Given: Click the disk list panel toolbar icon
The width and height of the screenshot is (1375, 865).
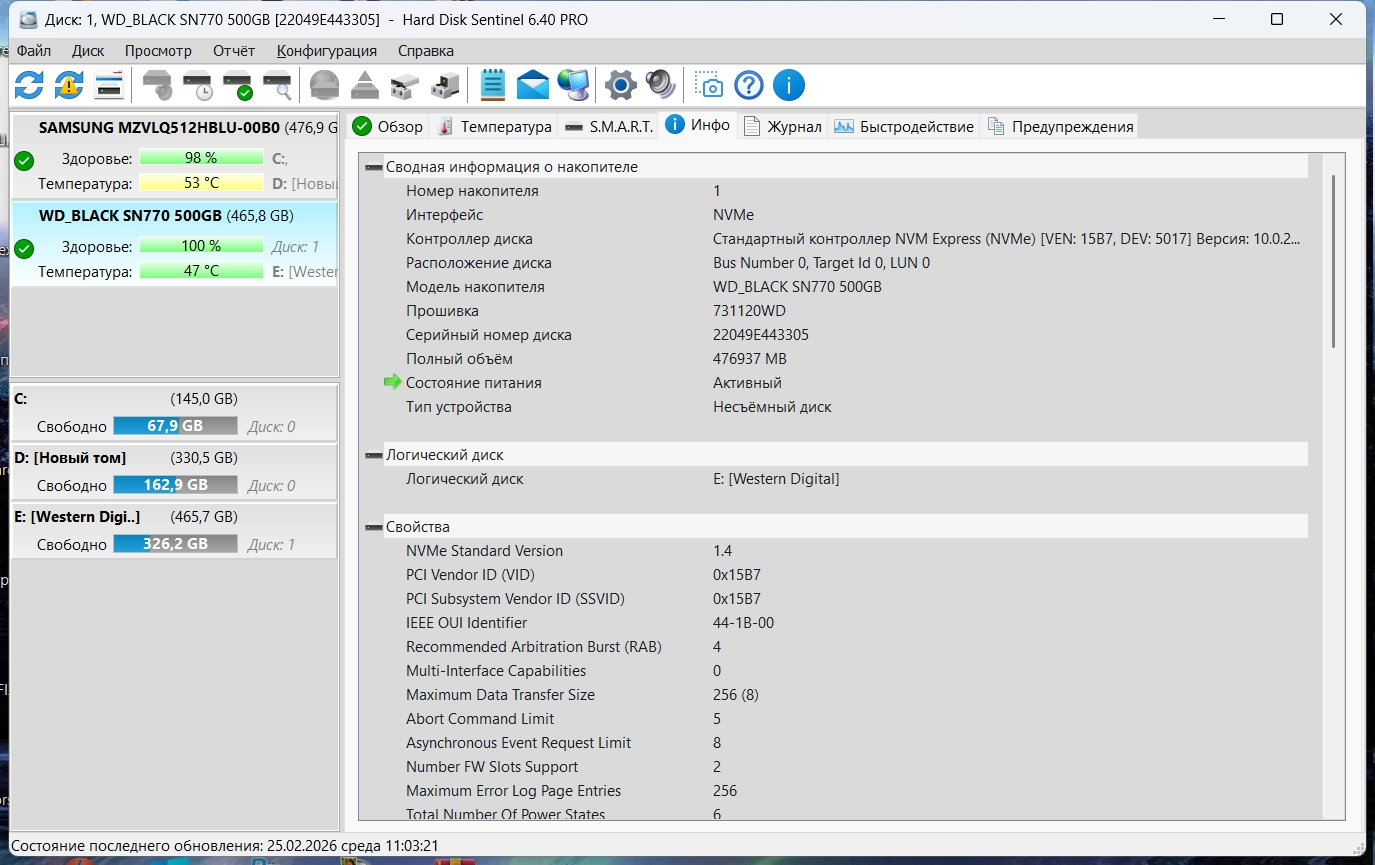Looking at the screenshot, I should tap(108, 85).
